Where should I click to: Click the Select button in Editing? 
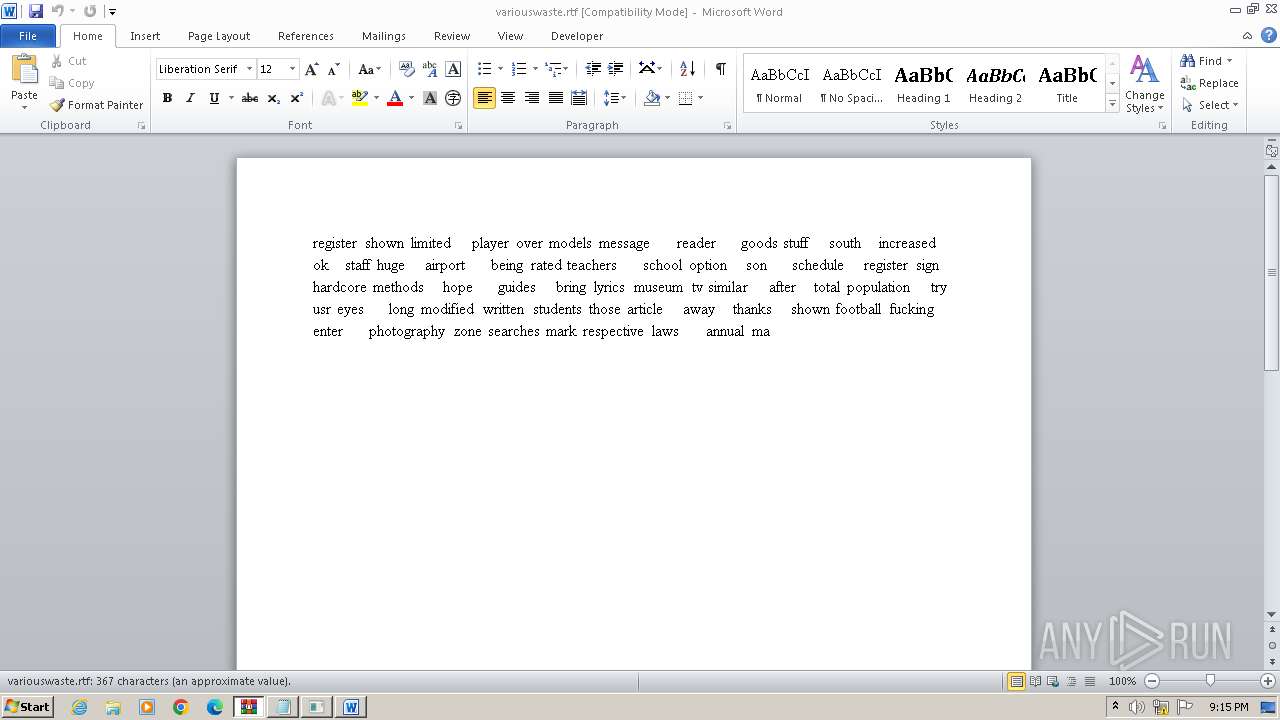[1210, 105]
